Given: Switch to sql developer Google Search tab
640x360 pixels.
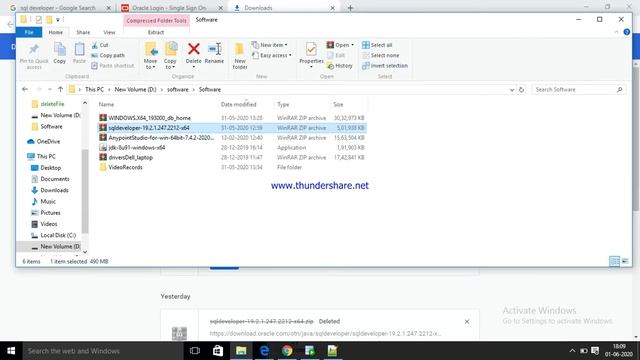Looking at the screenshot, I should pos(58,8).
